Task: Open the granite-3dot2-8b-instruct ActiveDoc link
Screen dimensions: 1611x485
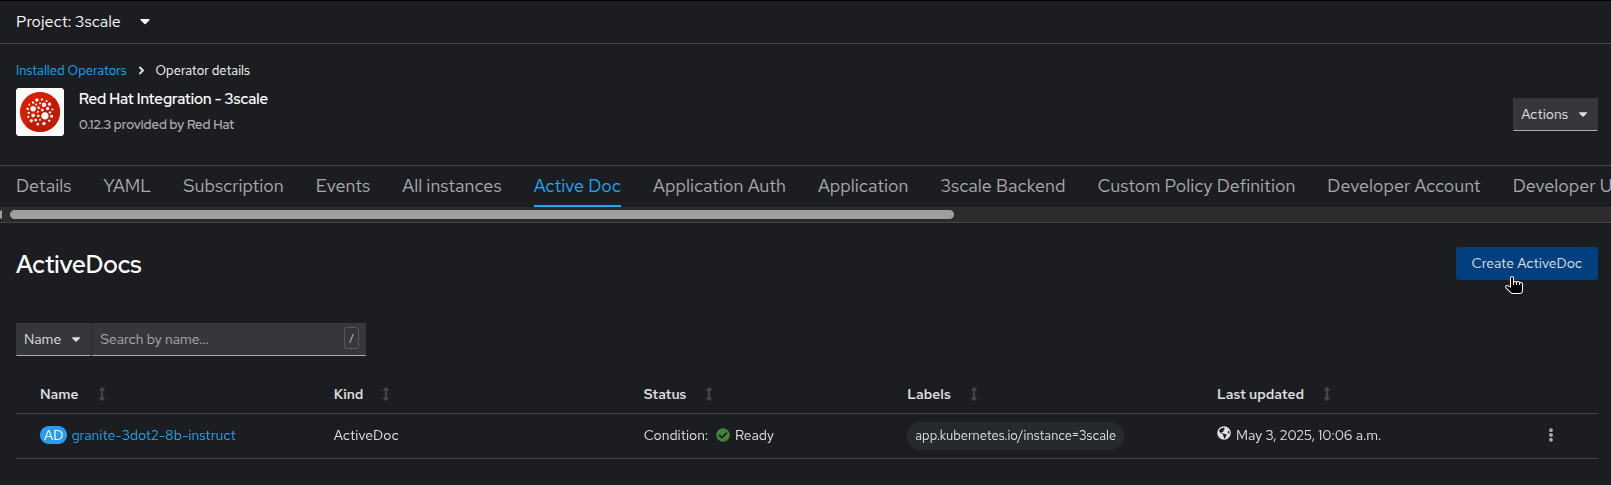Action: click(x=154, y=436)
